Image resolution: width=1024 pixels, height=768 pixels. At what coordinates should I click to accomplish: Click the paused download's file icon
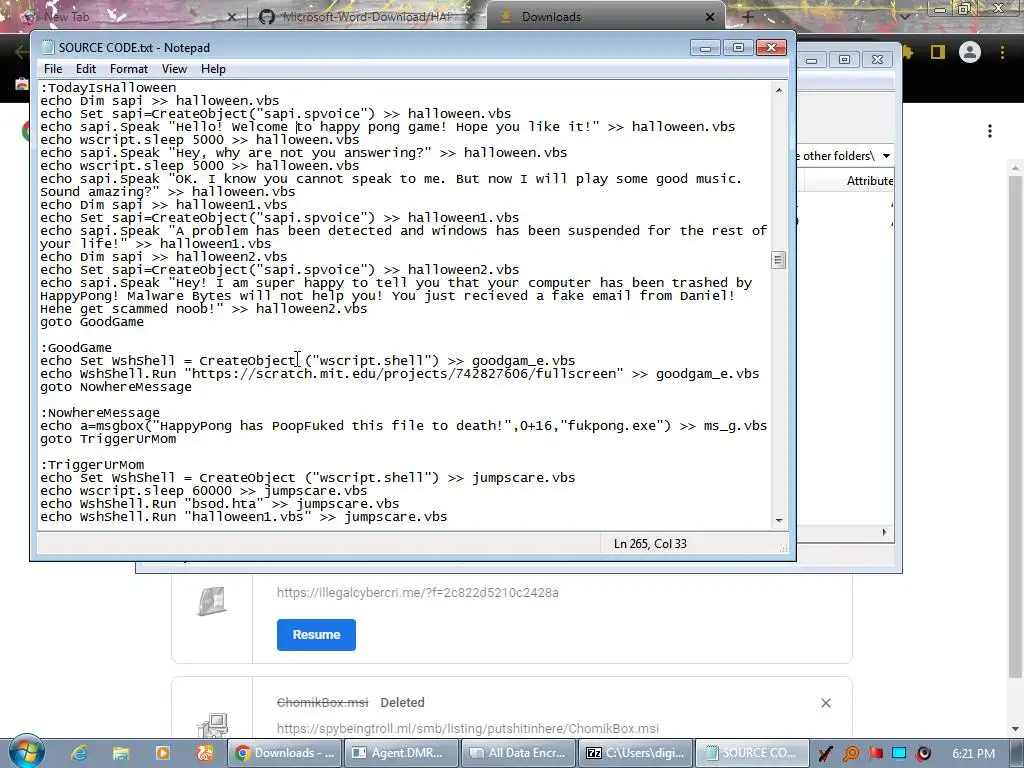[x=212, y=601]
